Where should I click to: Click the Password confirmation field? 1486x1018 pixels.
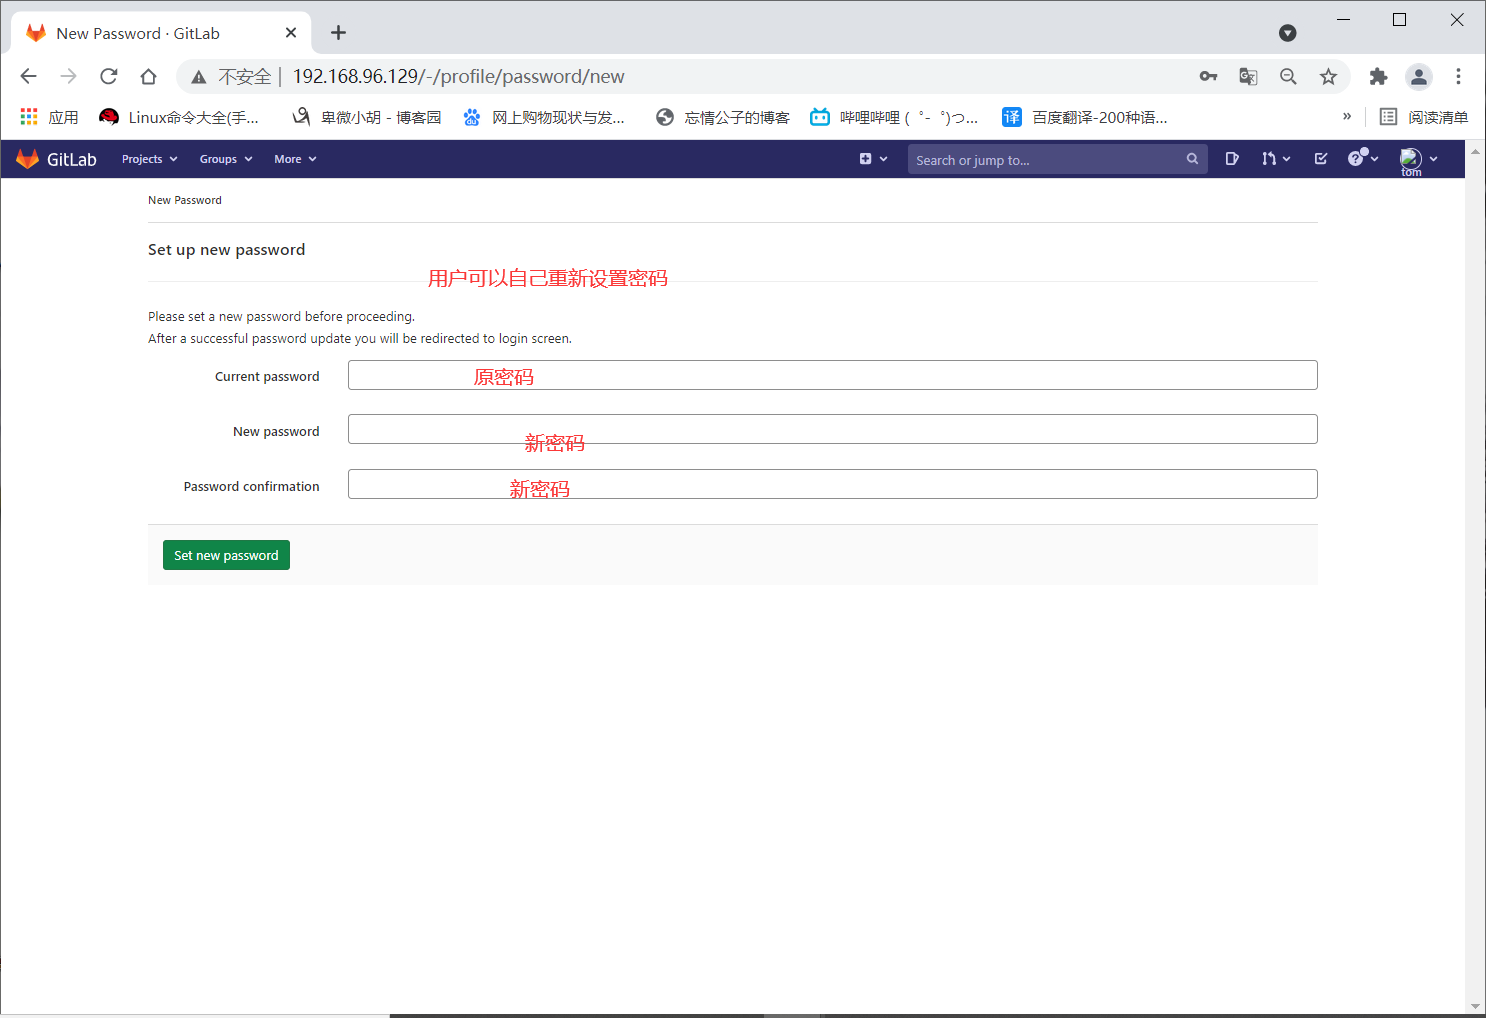point(832,484)
